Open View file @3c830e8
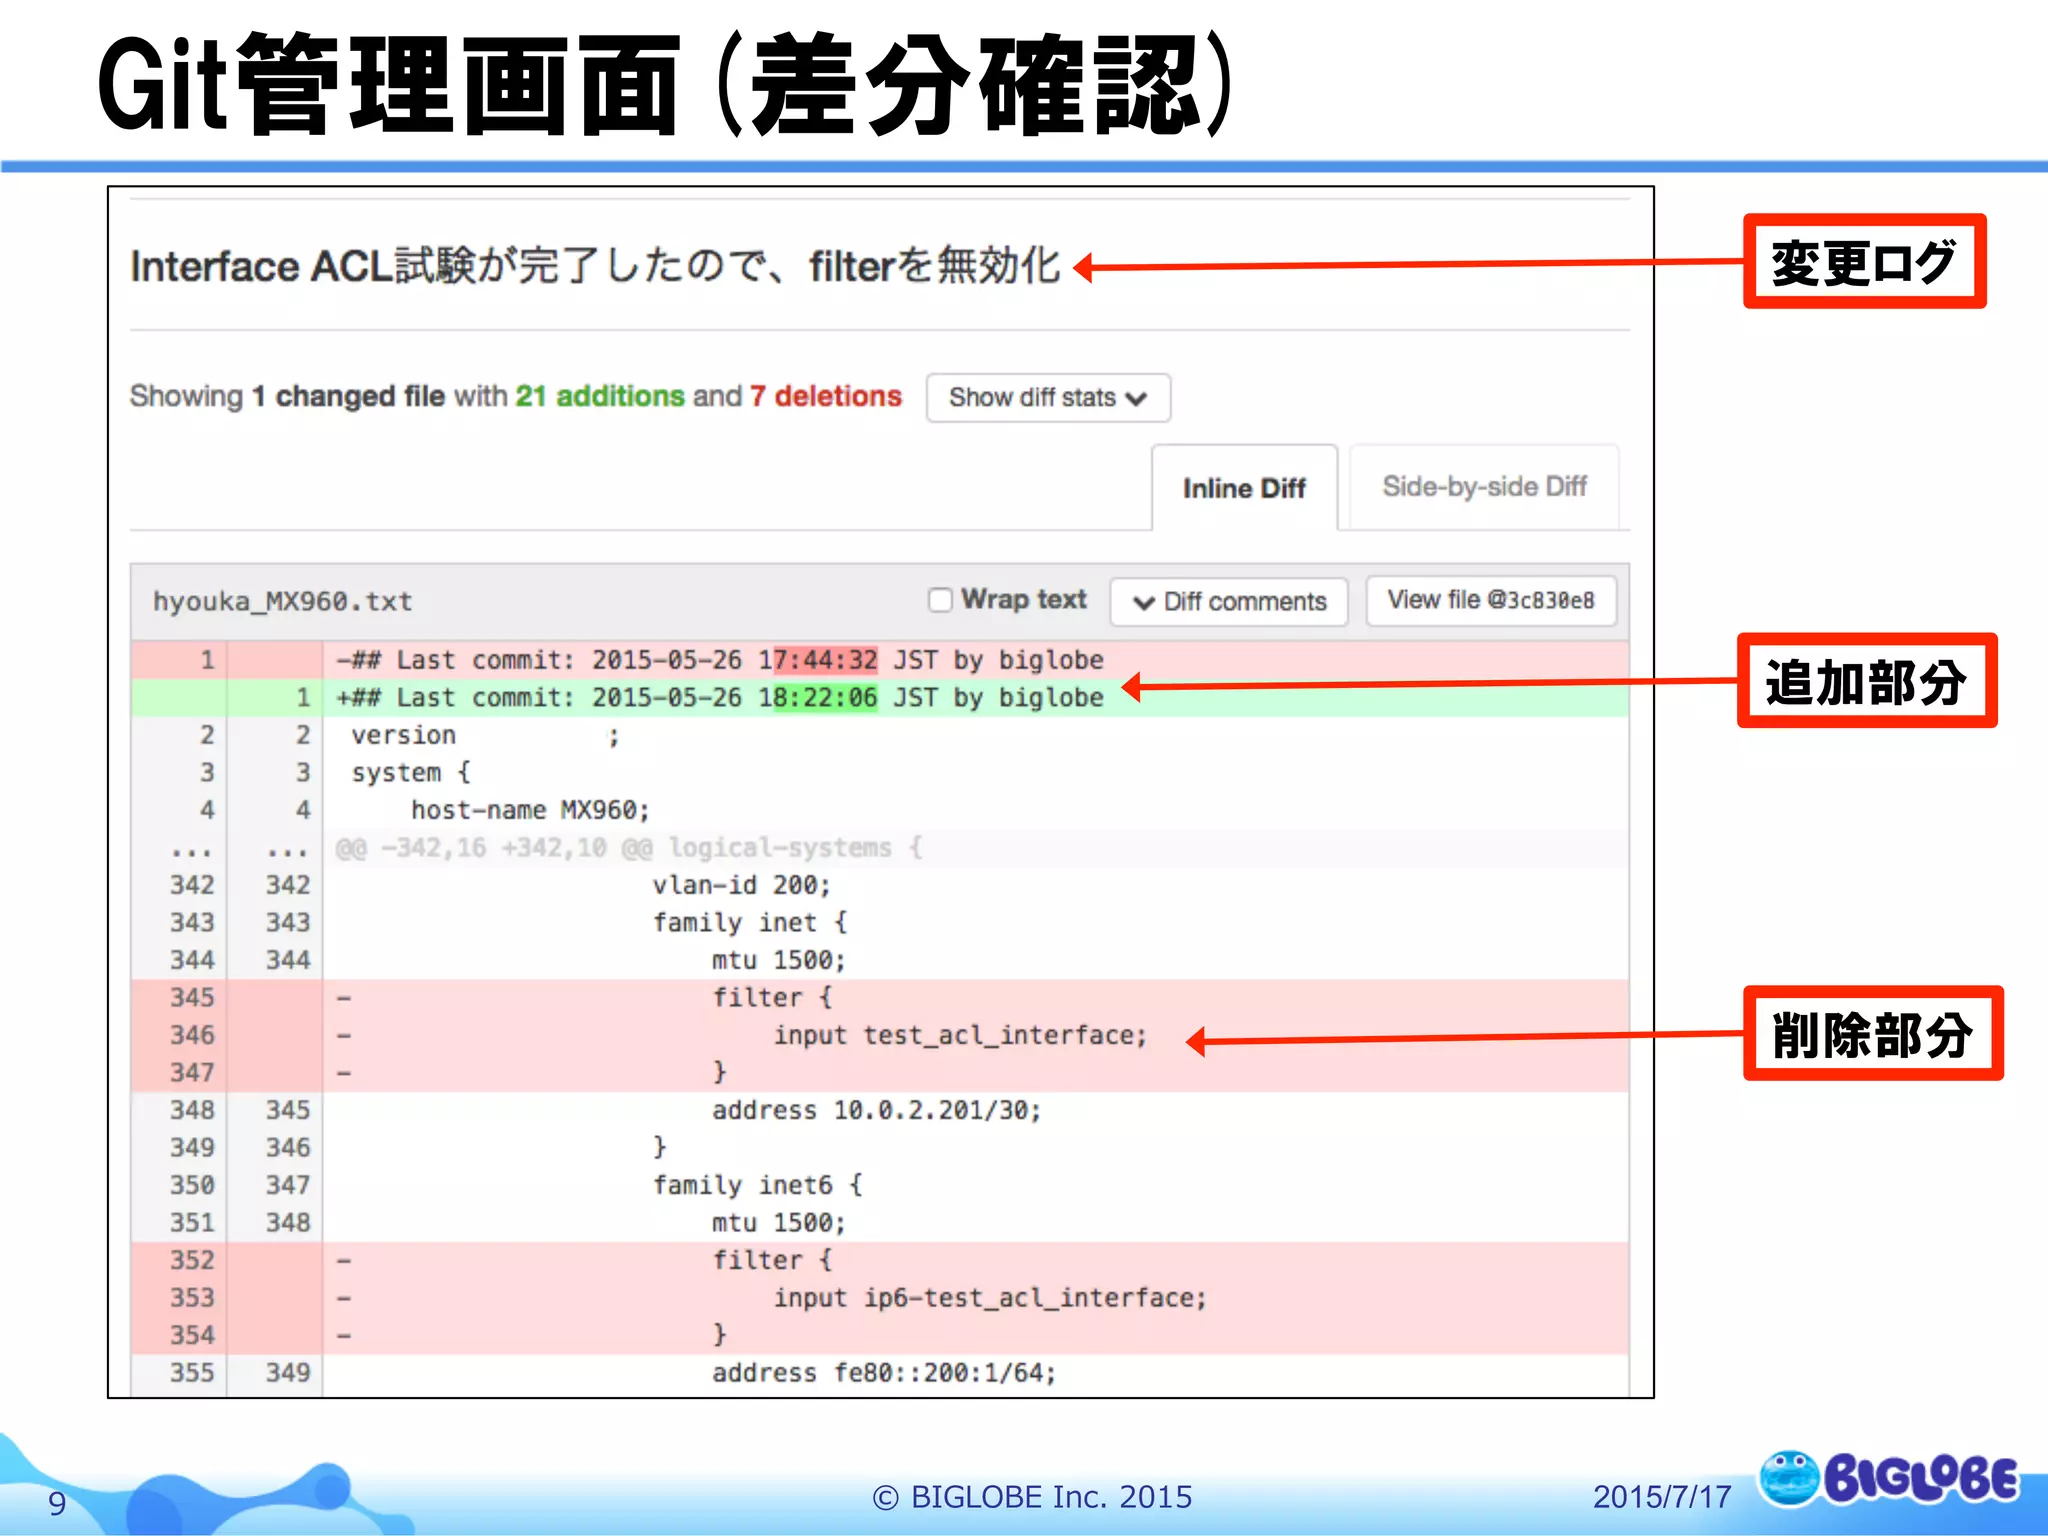The height and width of the screenshot is (1536, 2048). pyautogui.click(x=1491, y=601)
